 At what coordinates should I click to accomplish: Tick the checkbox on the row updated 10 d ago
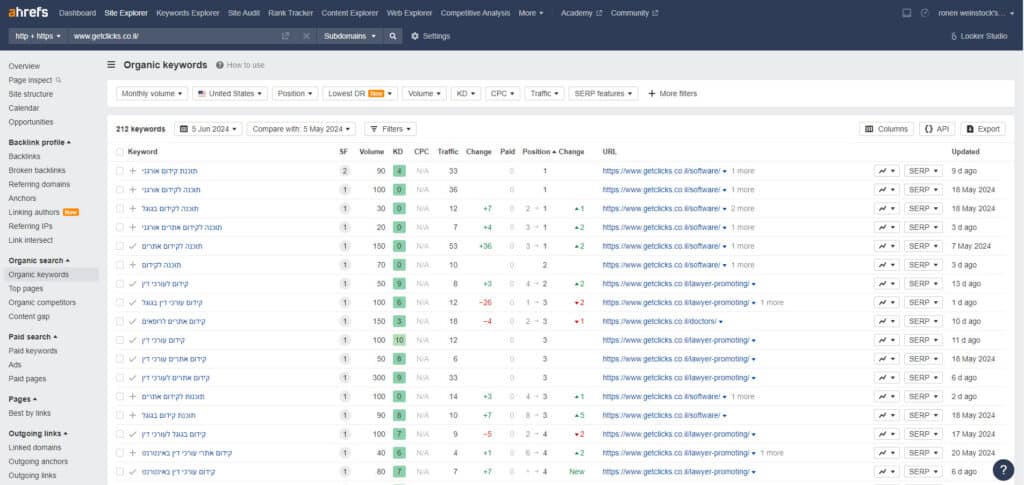(x=120, y=321)
